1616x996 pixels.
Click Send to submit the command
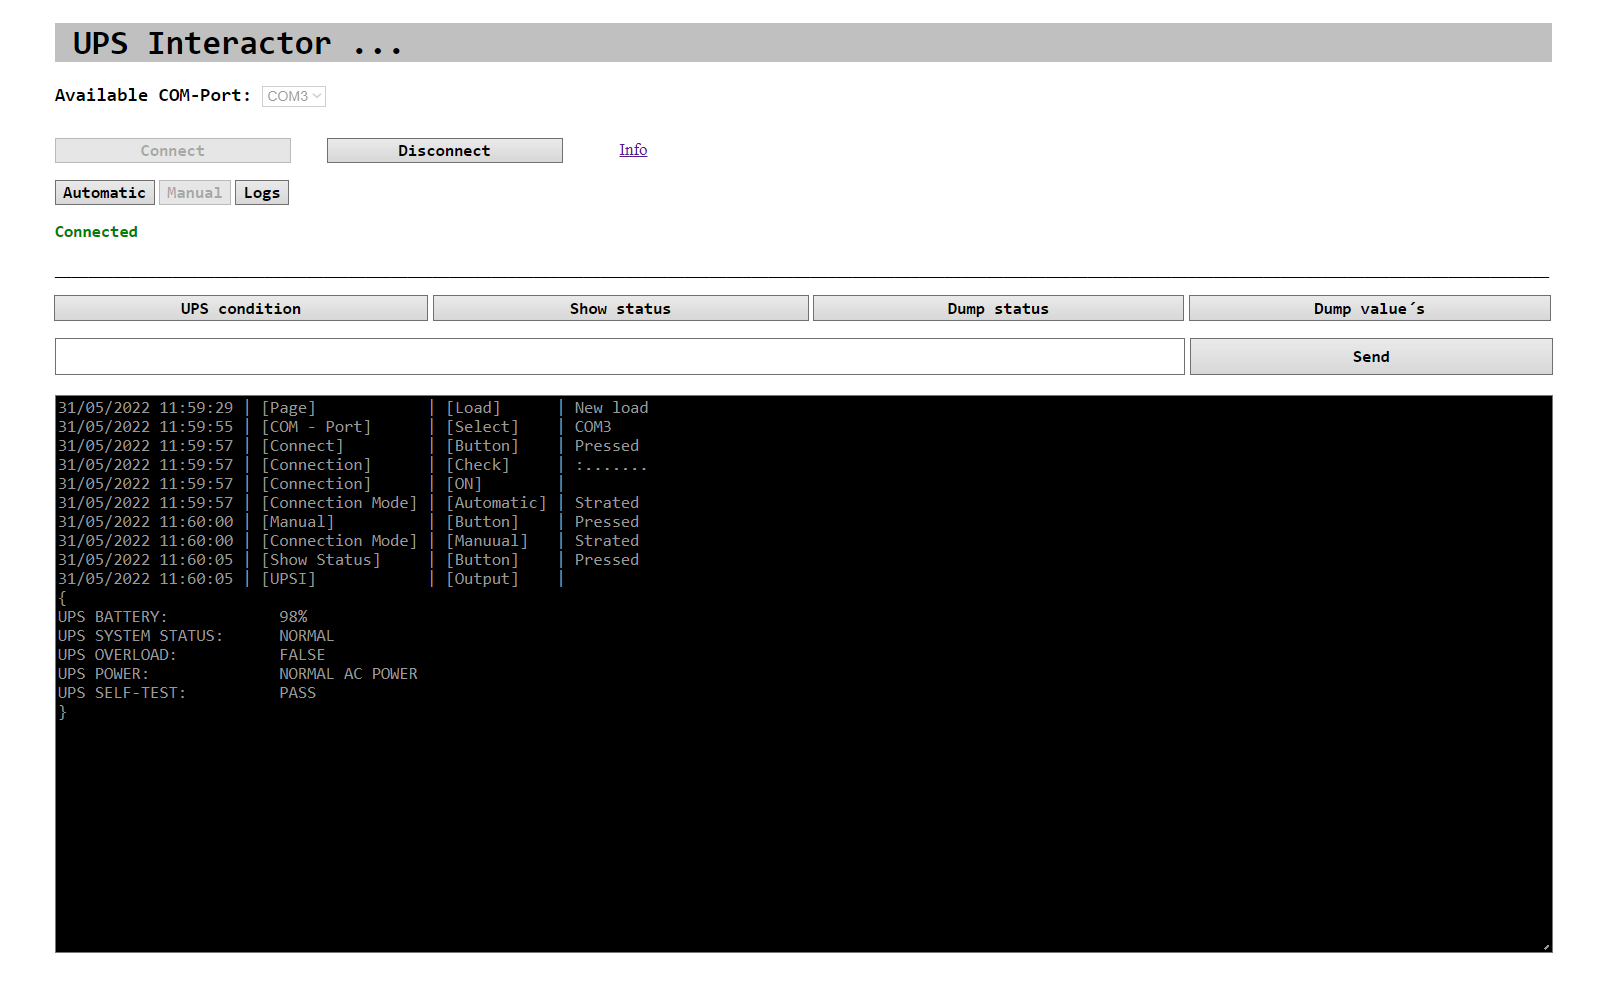click(1371, 357)
